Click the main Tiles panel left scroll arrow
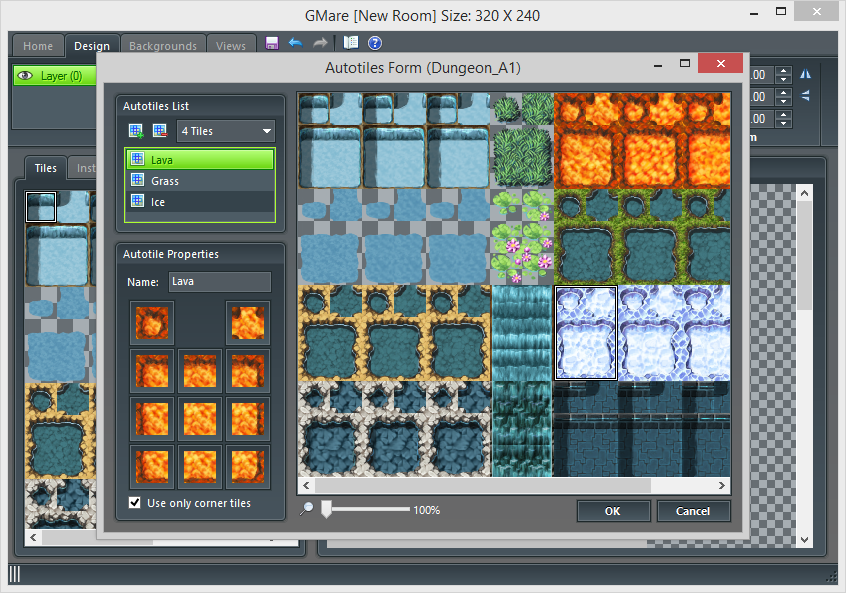 click(x=34, y=537)
